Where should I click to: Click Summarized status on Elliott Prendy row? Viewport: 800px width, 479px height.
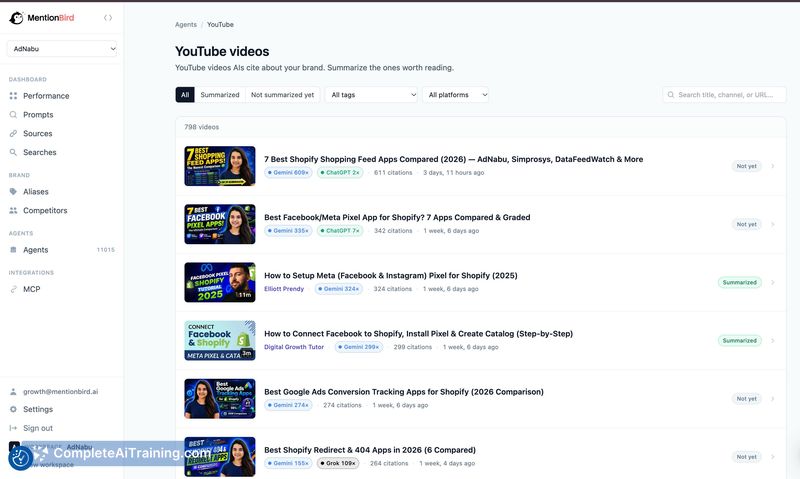(740, 283)
